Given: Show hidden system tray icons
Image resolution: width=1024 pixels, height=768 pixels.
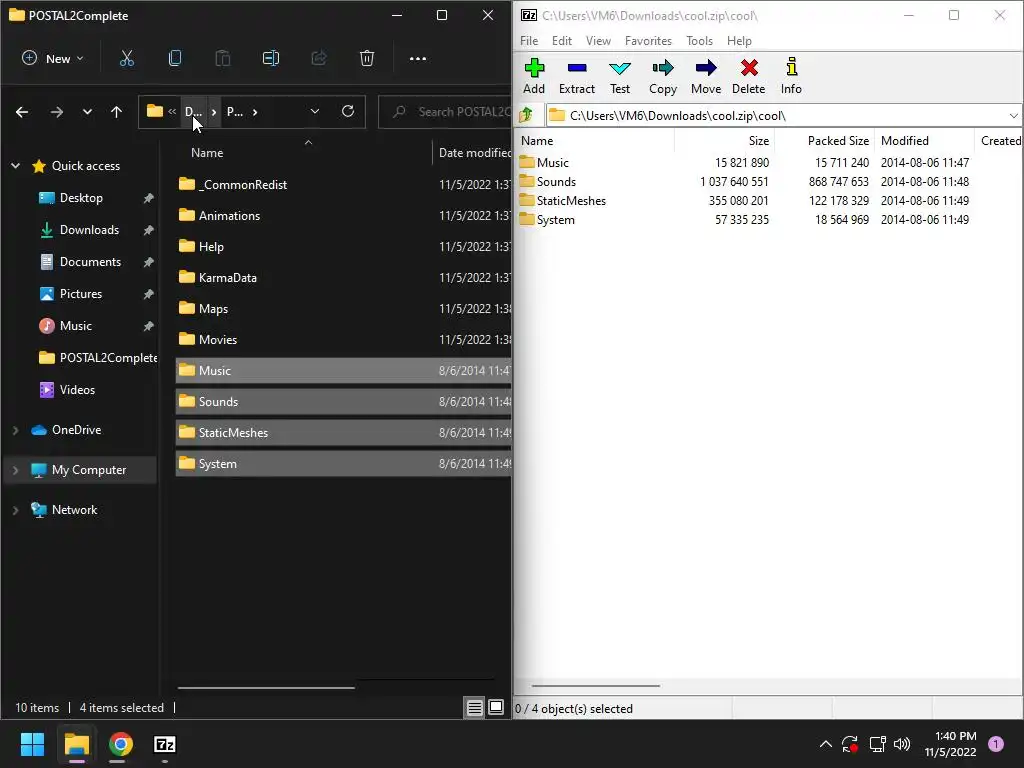Looking at the screenshot, I should (x=825, y=744).
